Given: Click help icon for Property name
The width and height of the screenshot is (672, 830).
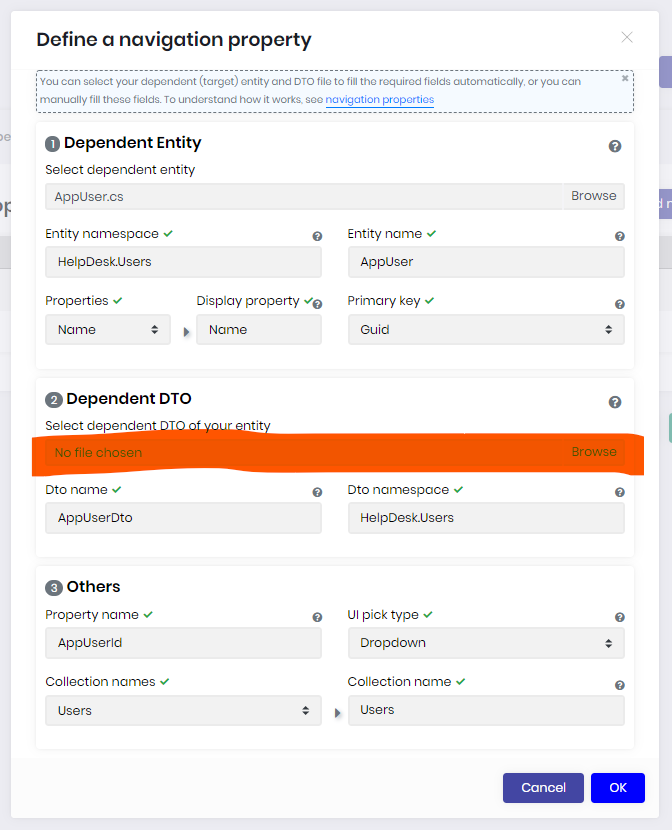Looking at the screenshot, I should click(317, 618).
